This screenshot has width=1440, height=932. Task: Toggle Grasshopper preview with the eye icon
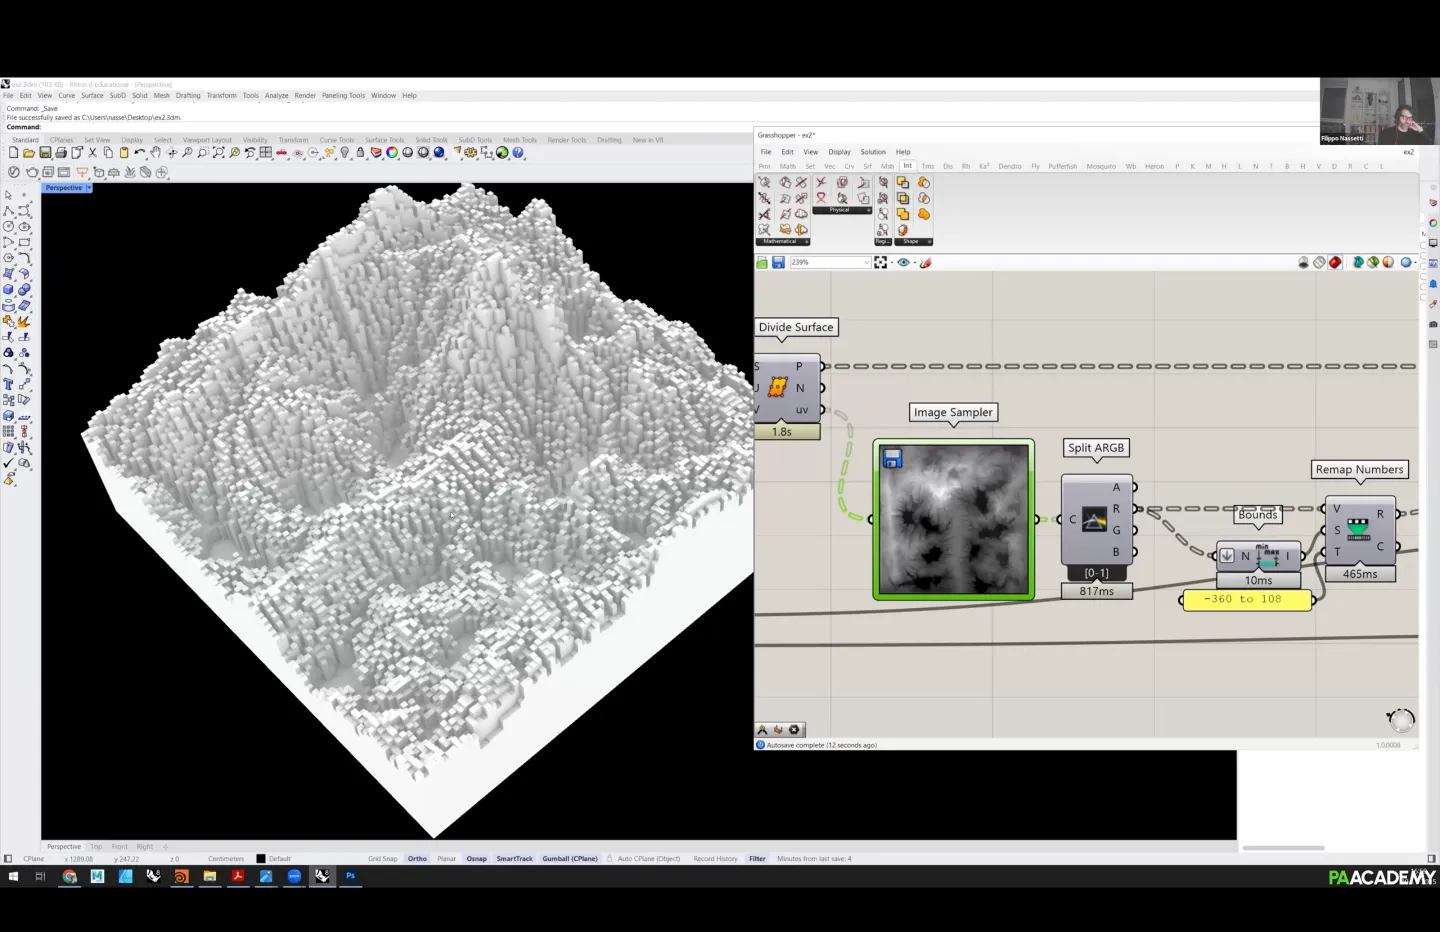coord(903,263)
